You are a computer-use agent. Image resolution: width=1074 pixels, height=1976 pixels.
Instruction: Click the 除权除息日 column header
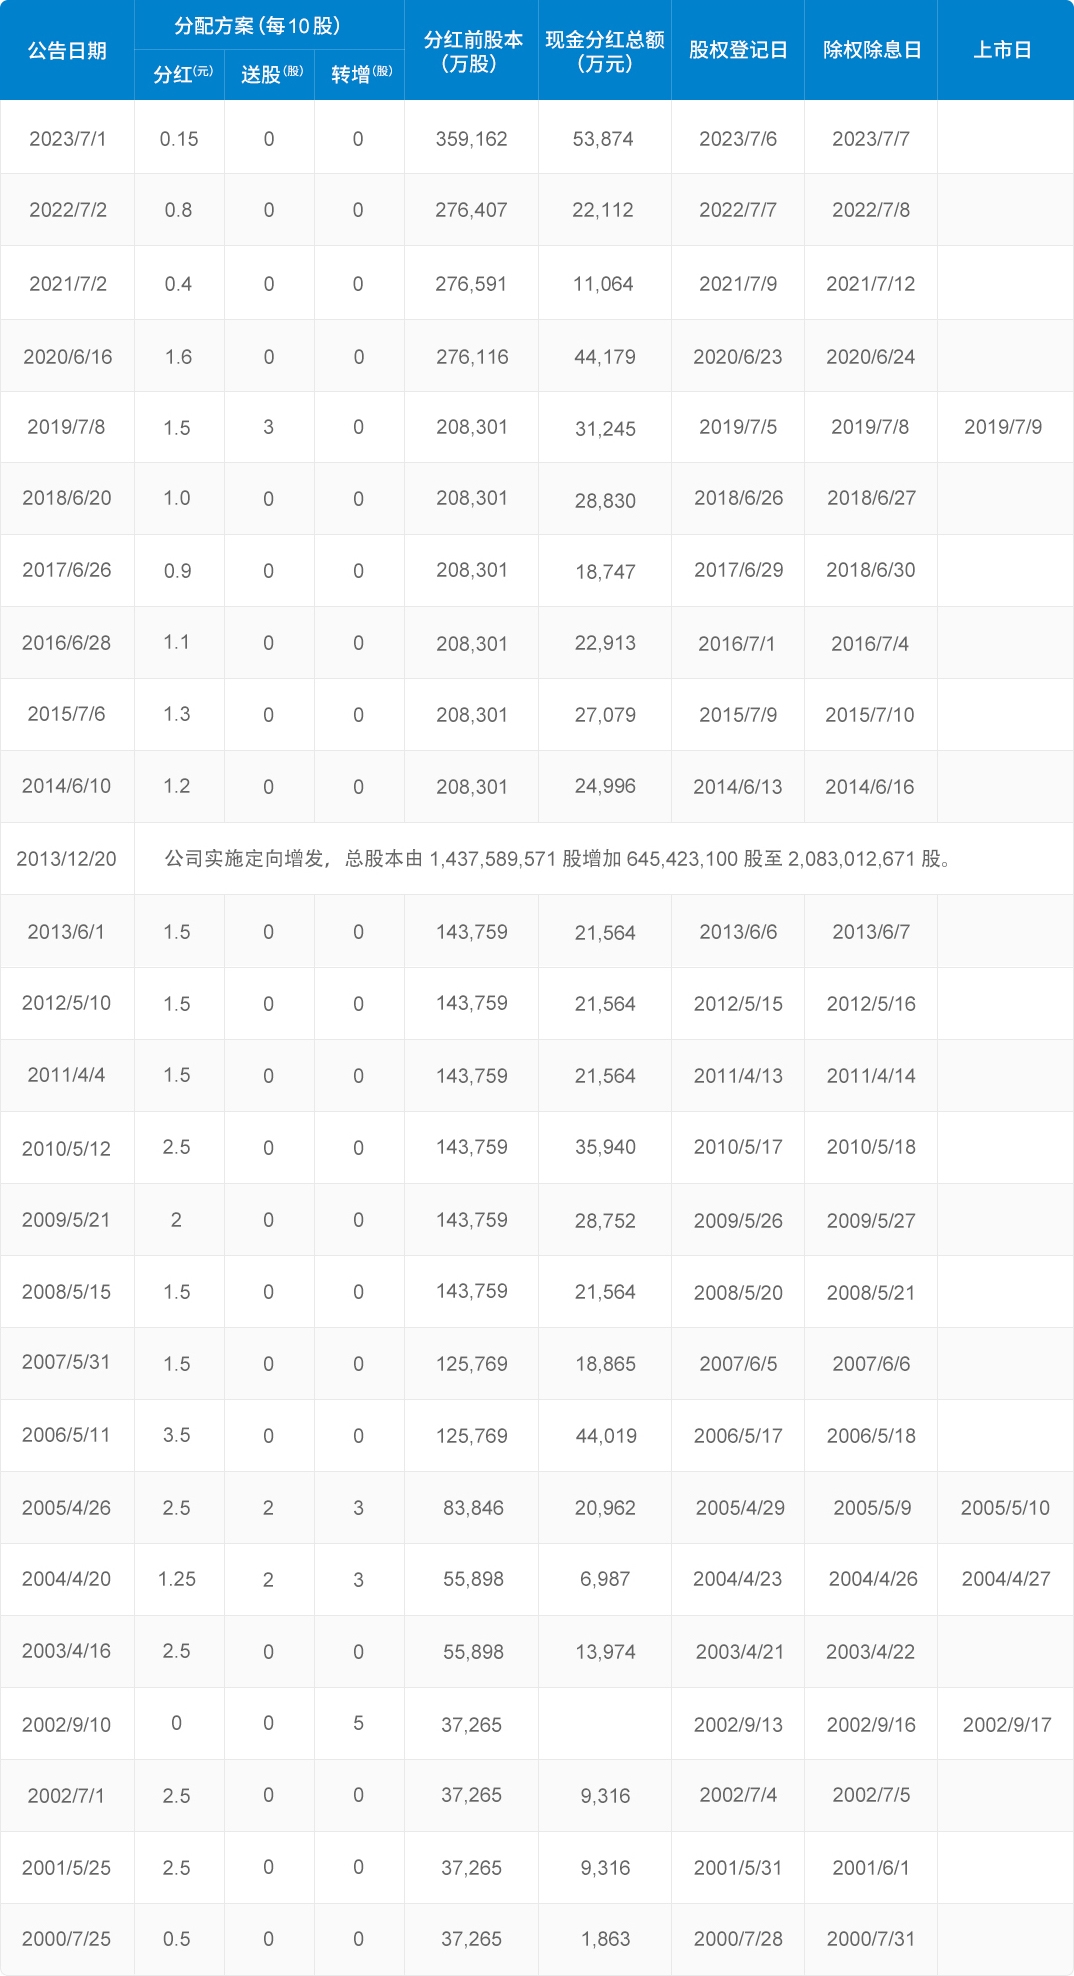coord(871,50)
